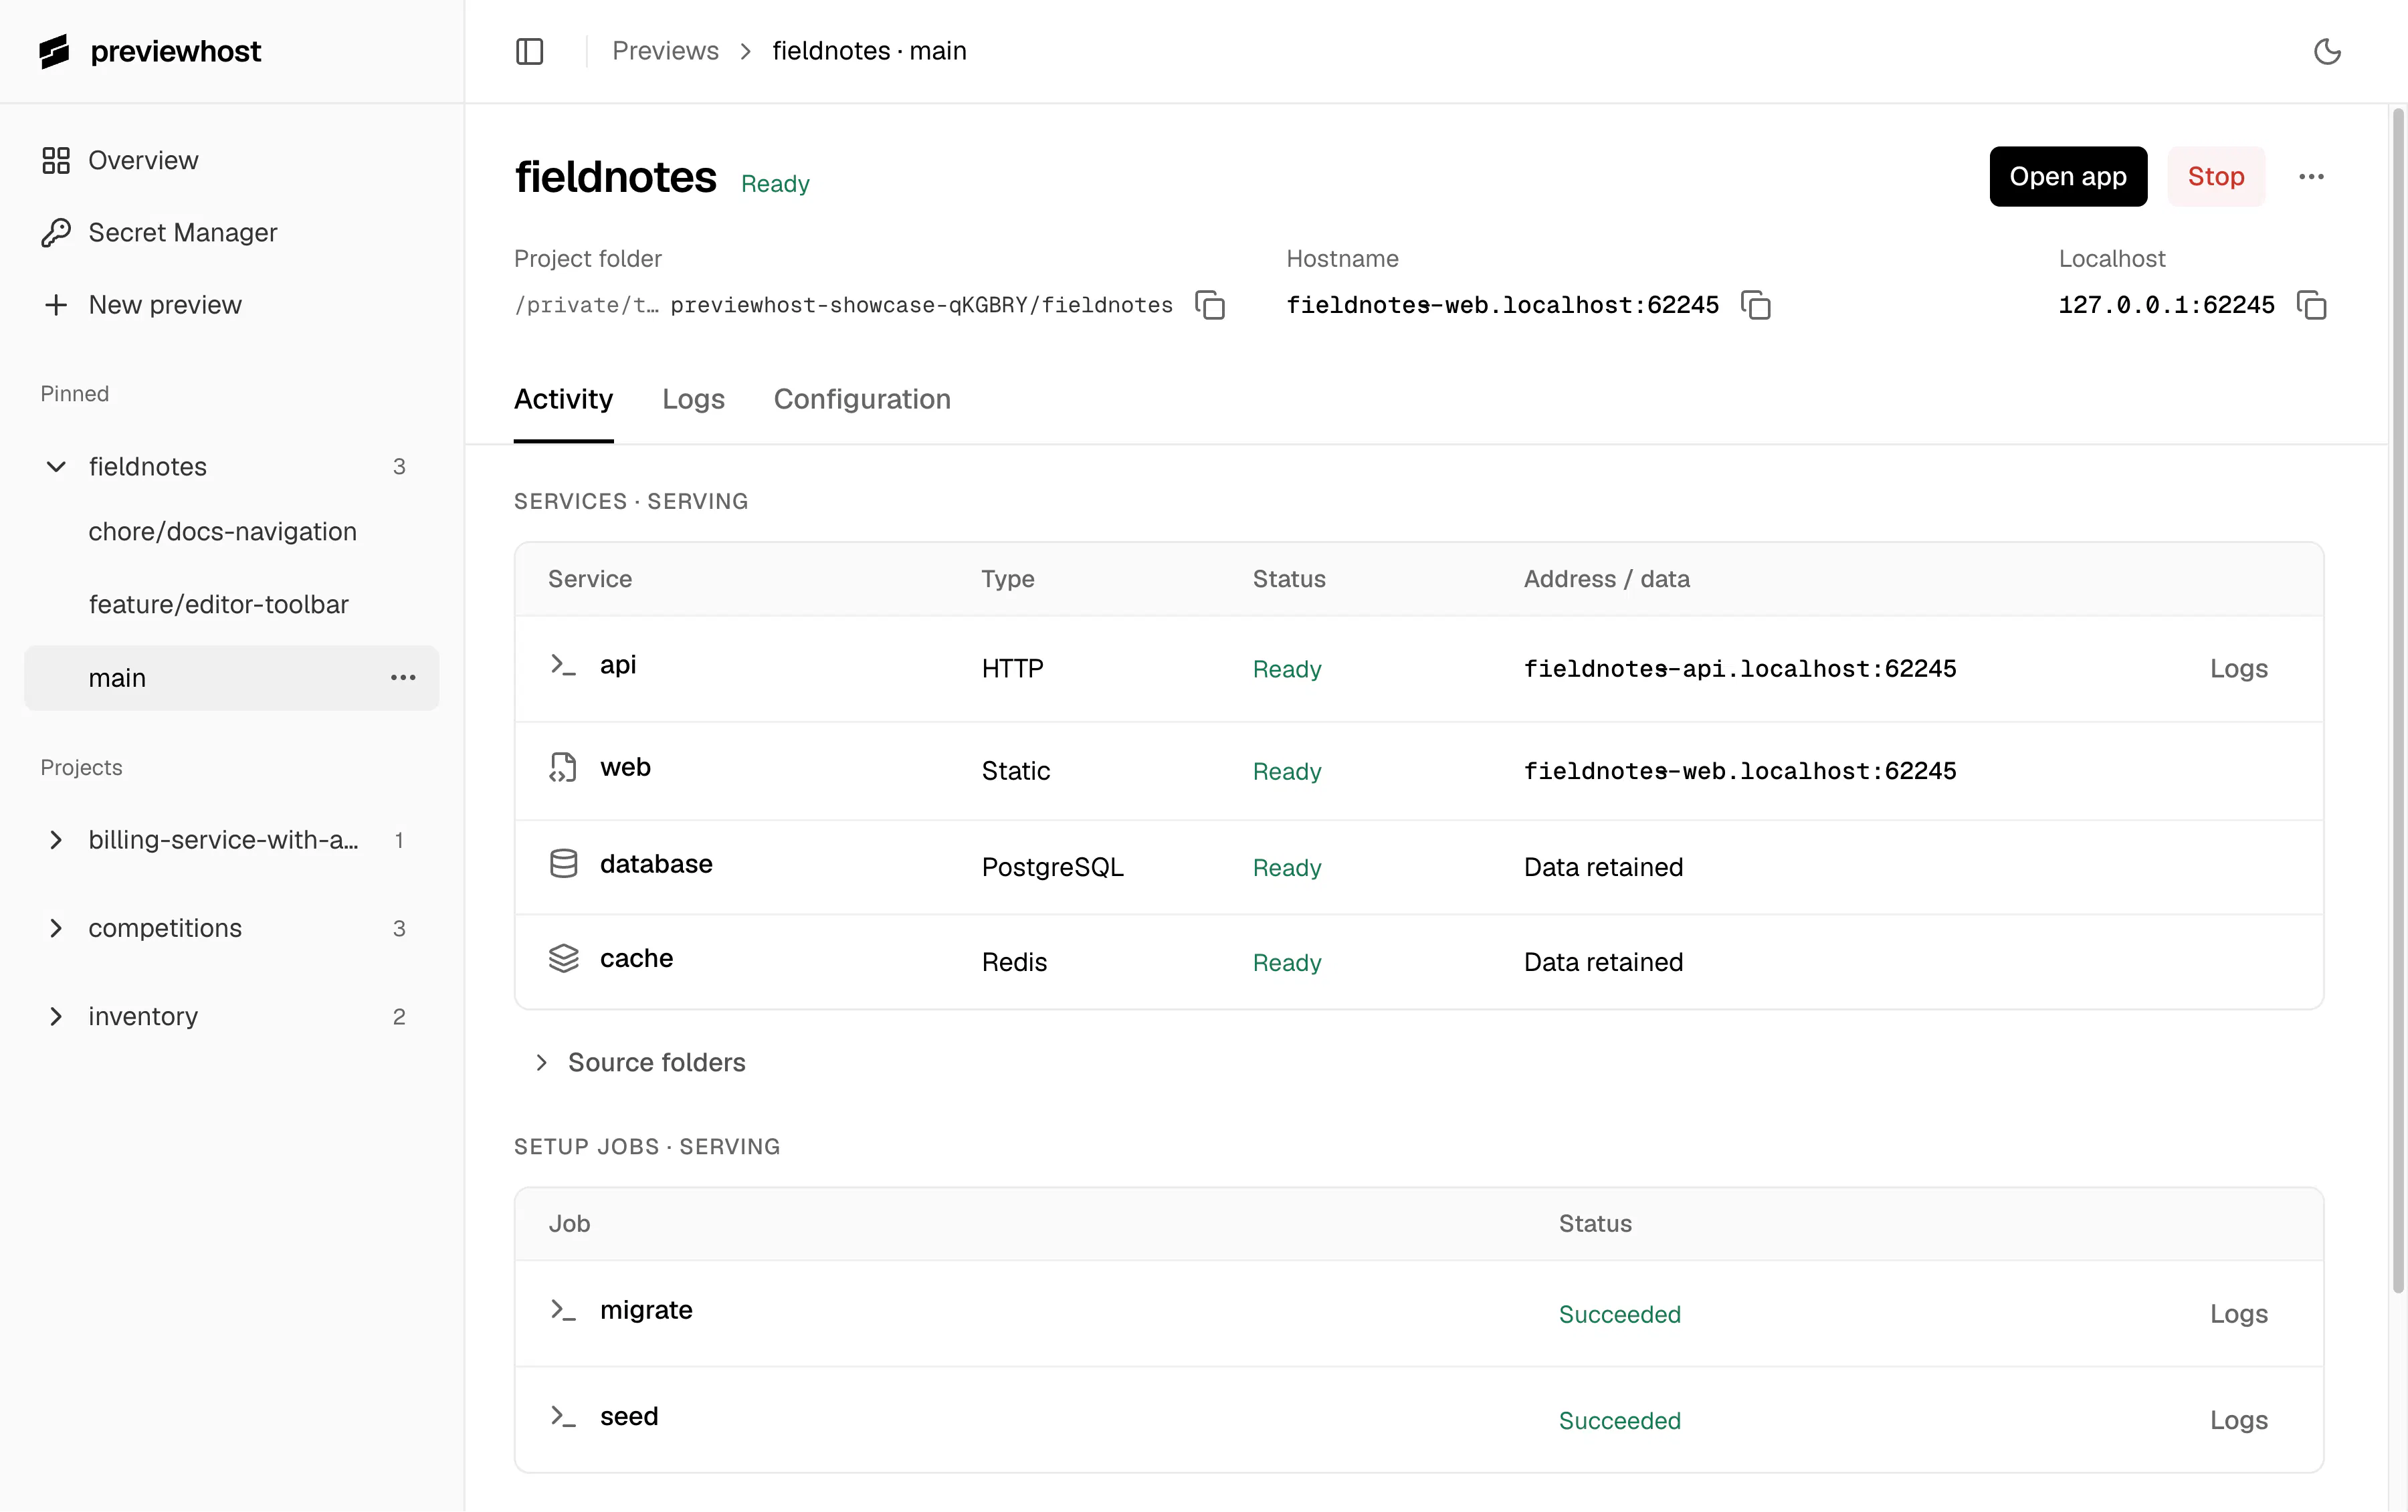Viewport: 2408px width, 1512px height.
Task: Expand the Source folders section
Action: 642,1062
